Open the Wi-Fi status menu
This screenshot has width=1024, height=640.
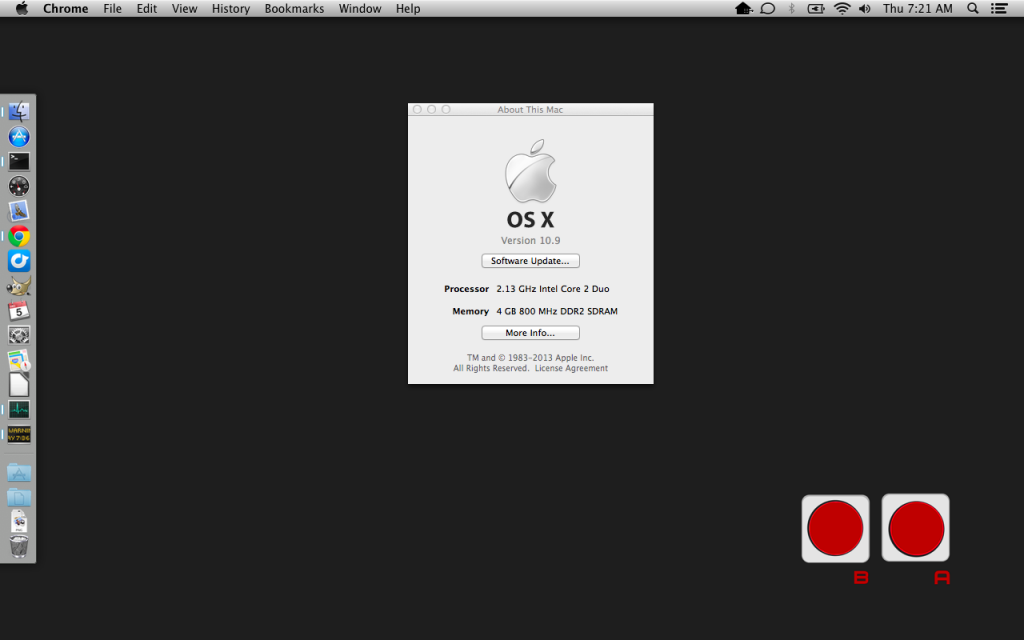(842, 8)
